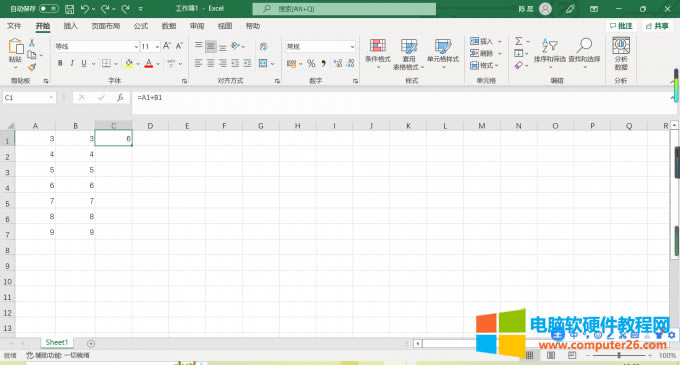This screenshot has width=680, height=365.
Task: Click the AutoSum sigma icon
Action: pyautogui.click(x=519, y=41)
